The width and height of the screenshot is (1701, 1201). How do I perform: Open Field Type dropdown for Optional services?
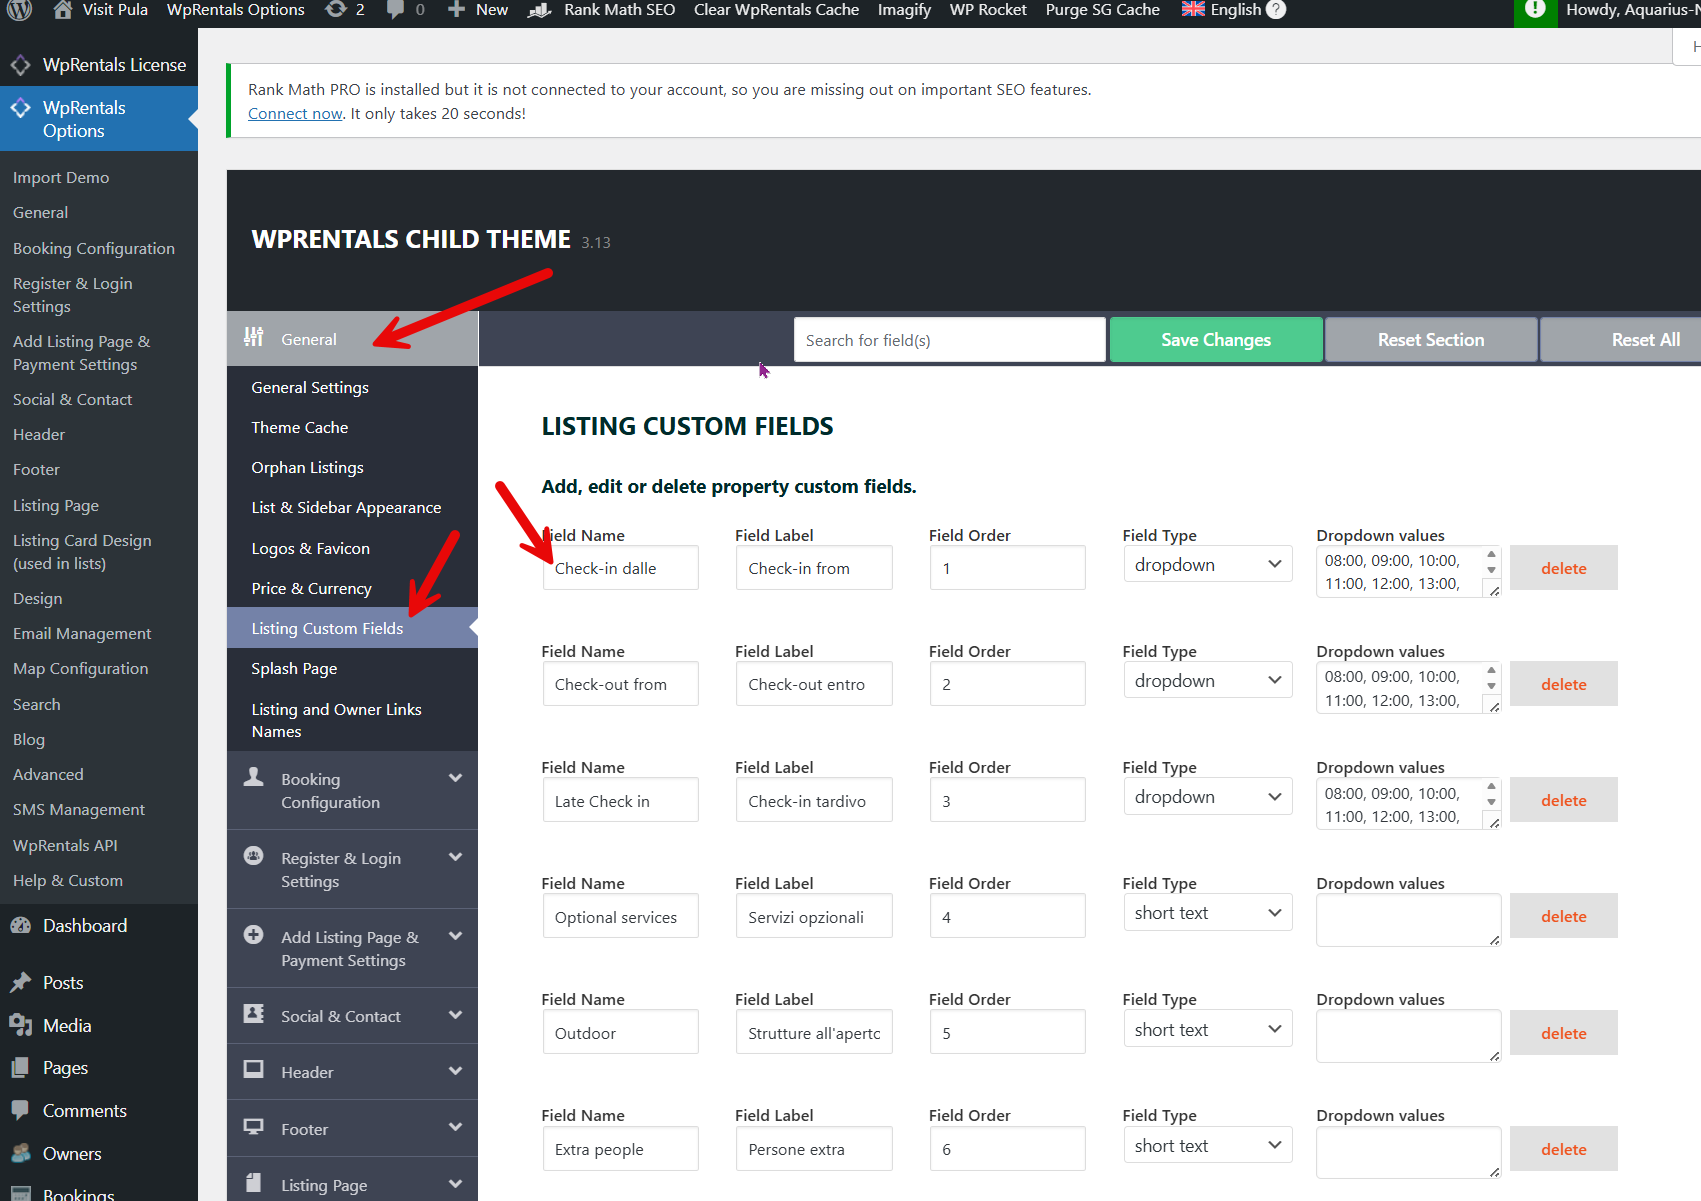(1207, 913)
